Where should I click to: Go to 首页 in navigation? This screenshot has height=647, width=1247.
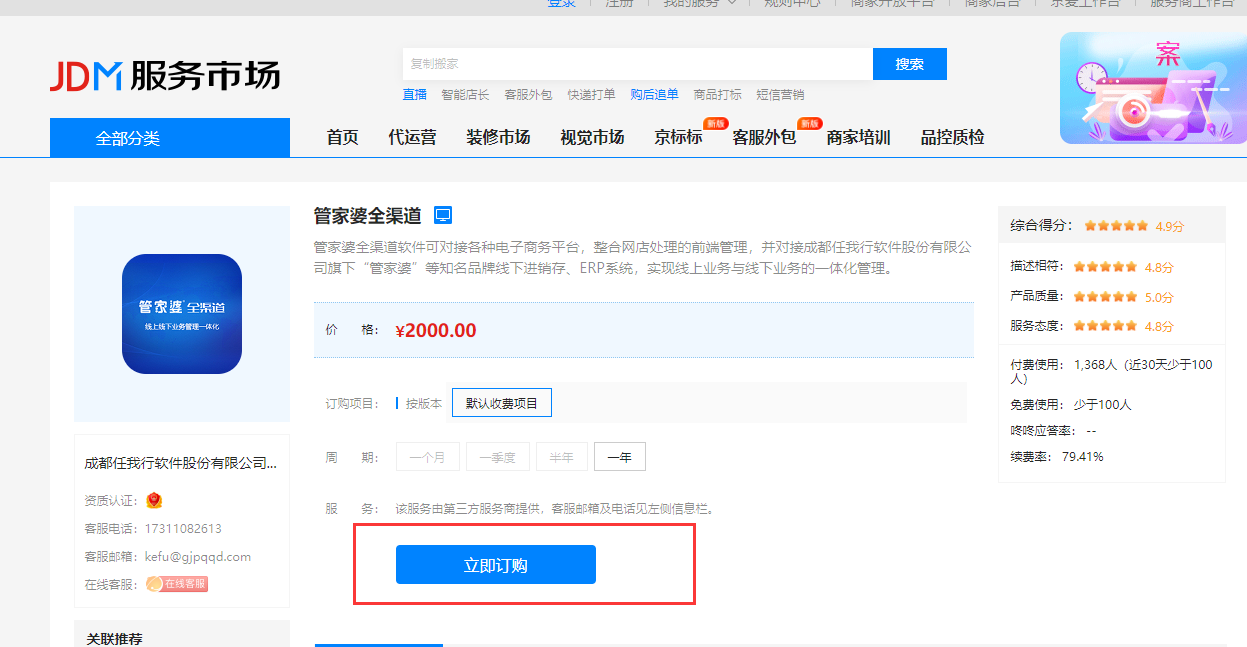[342, 138]
